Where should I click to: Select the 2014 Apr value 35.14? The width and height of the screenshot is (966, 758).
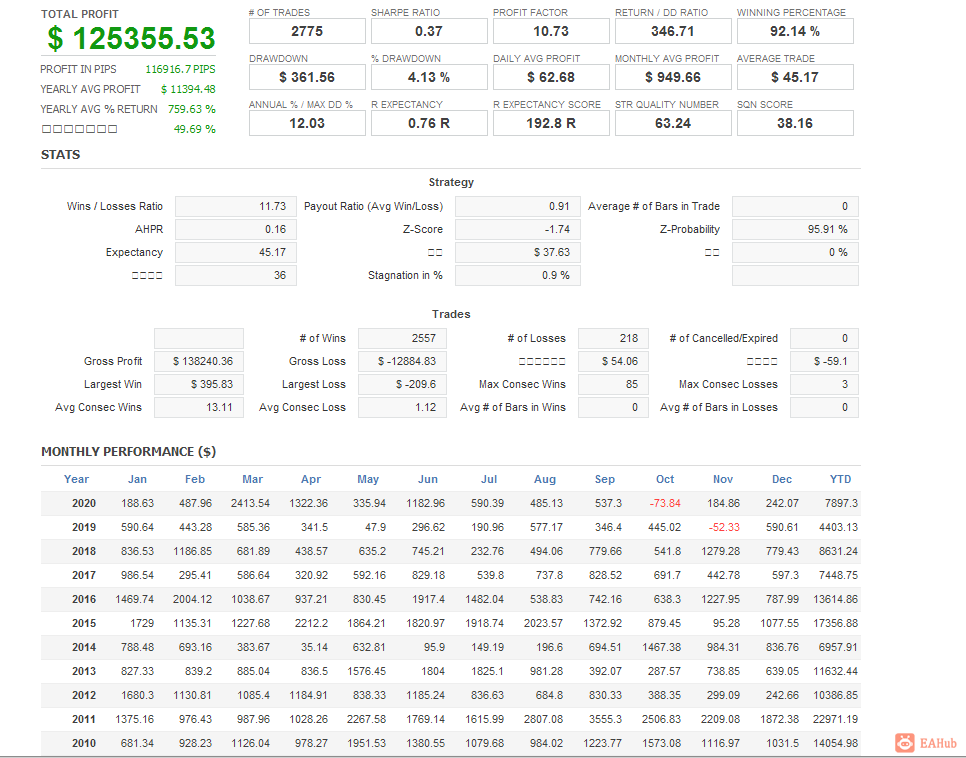(x=315, y=648)
